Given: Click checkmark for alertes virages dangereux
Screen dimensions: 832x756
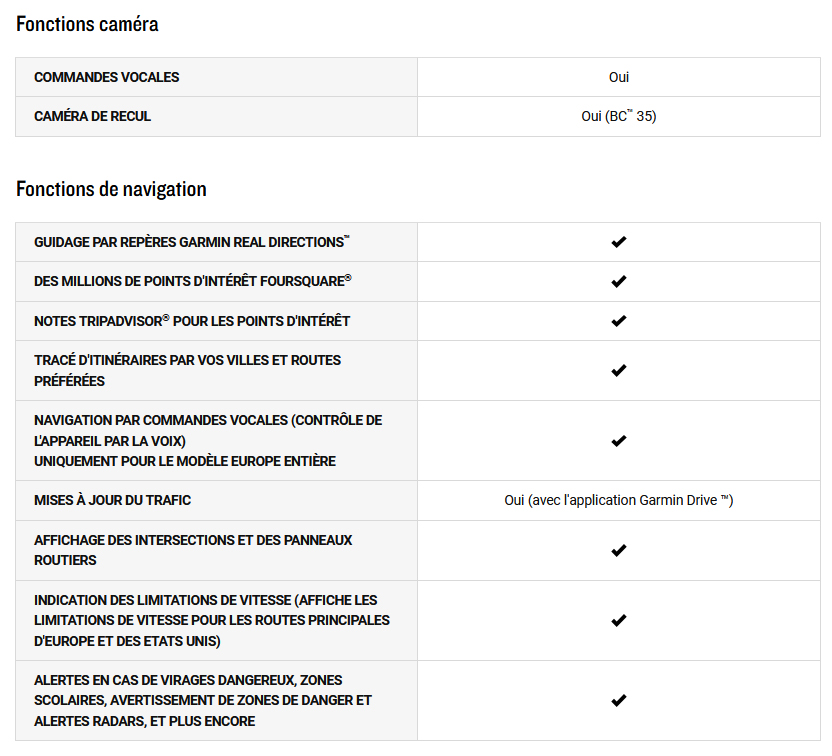Looking at the screenshot, I should click(x=619, y=700).
